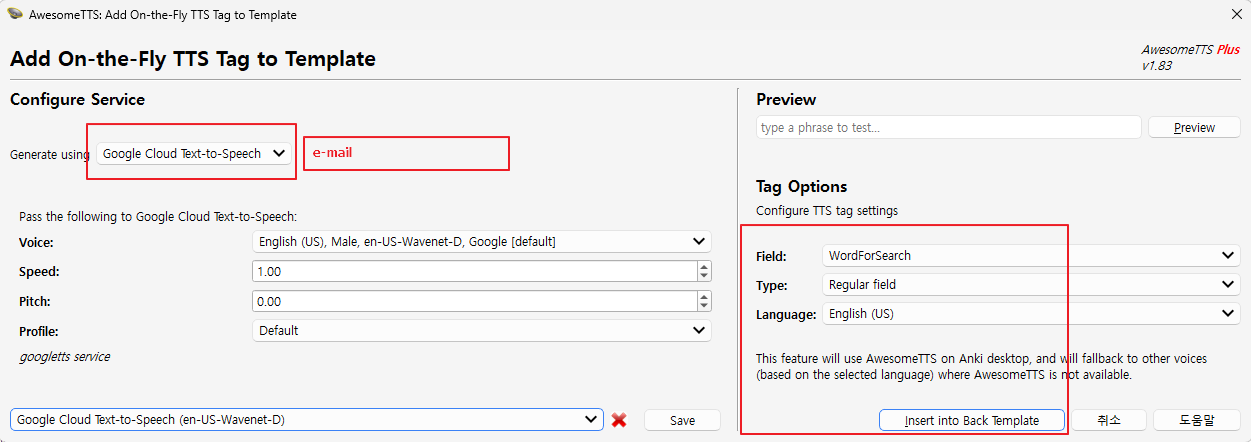Viewport: 1251px width, 442px height.
Task: Decrease the Pitch value with the down arrow
Action: 704,306
